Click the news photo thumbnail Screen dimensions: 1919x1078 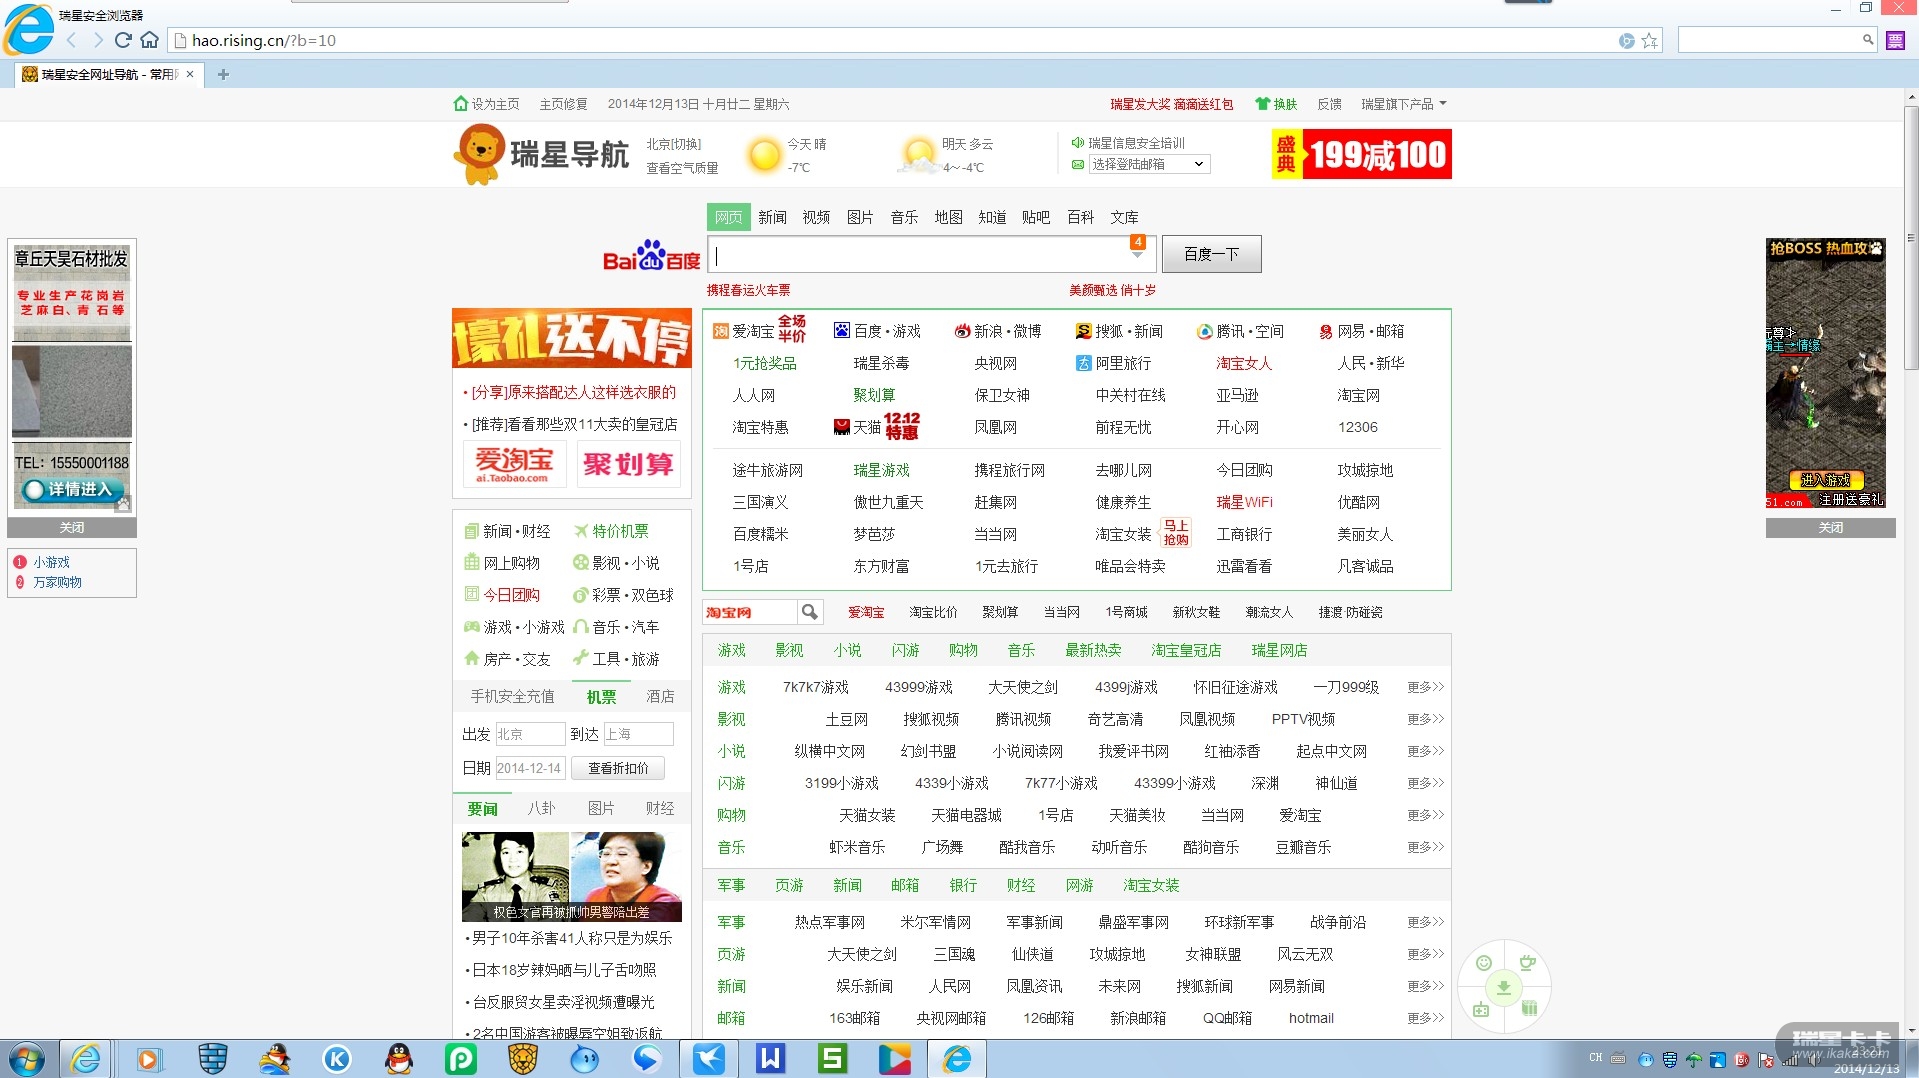(571, 876)
